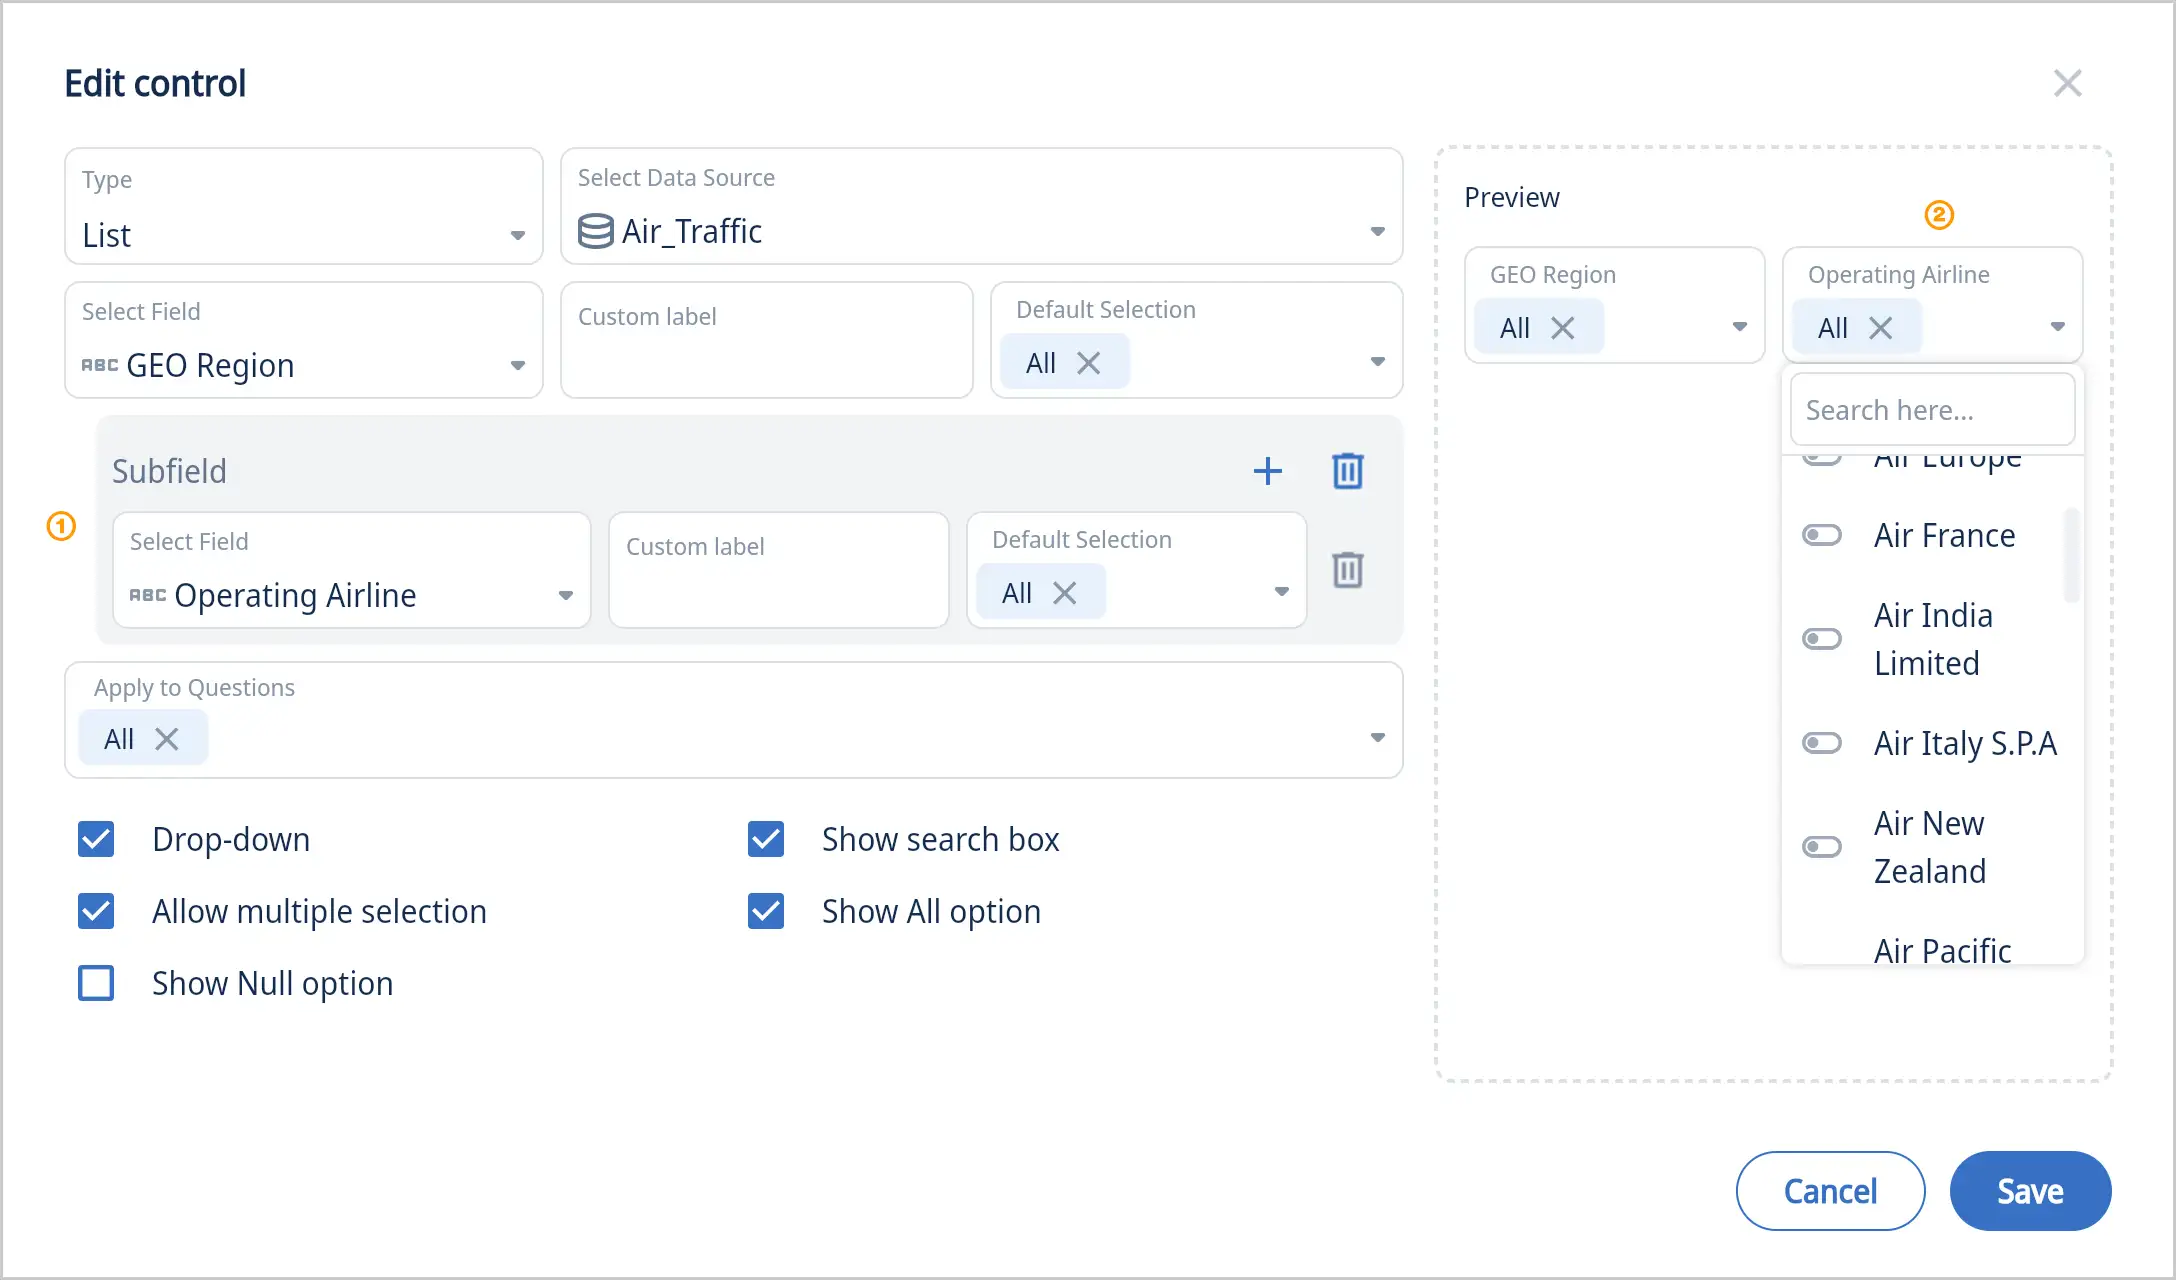
Task: Click into the Search here field
Action: coord(1932,410)
